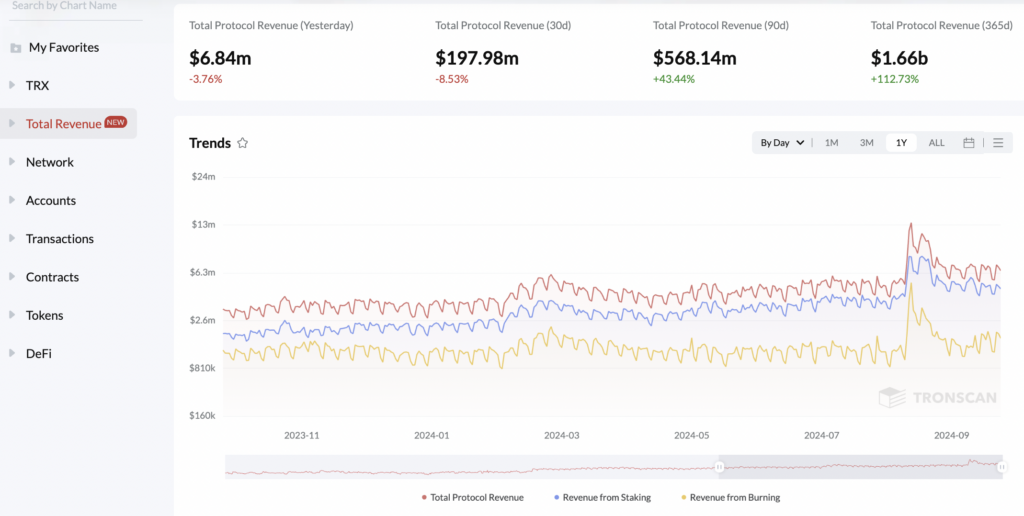Expand the TRX category arrow

point(12,85)
